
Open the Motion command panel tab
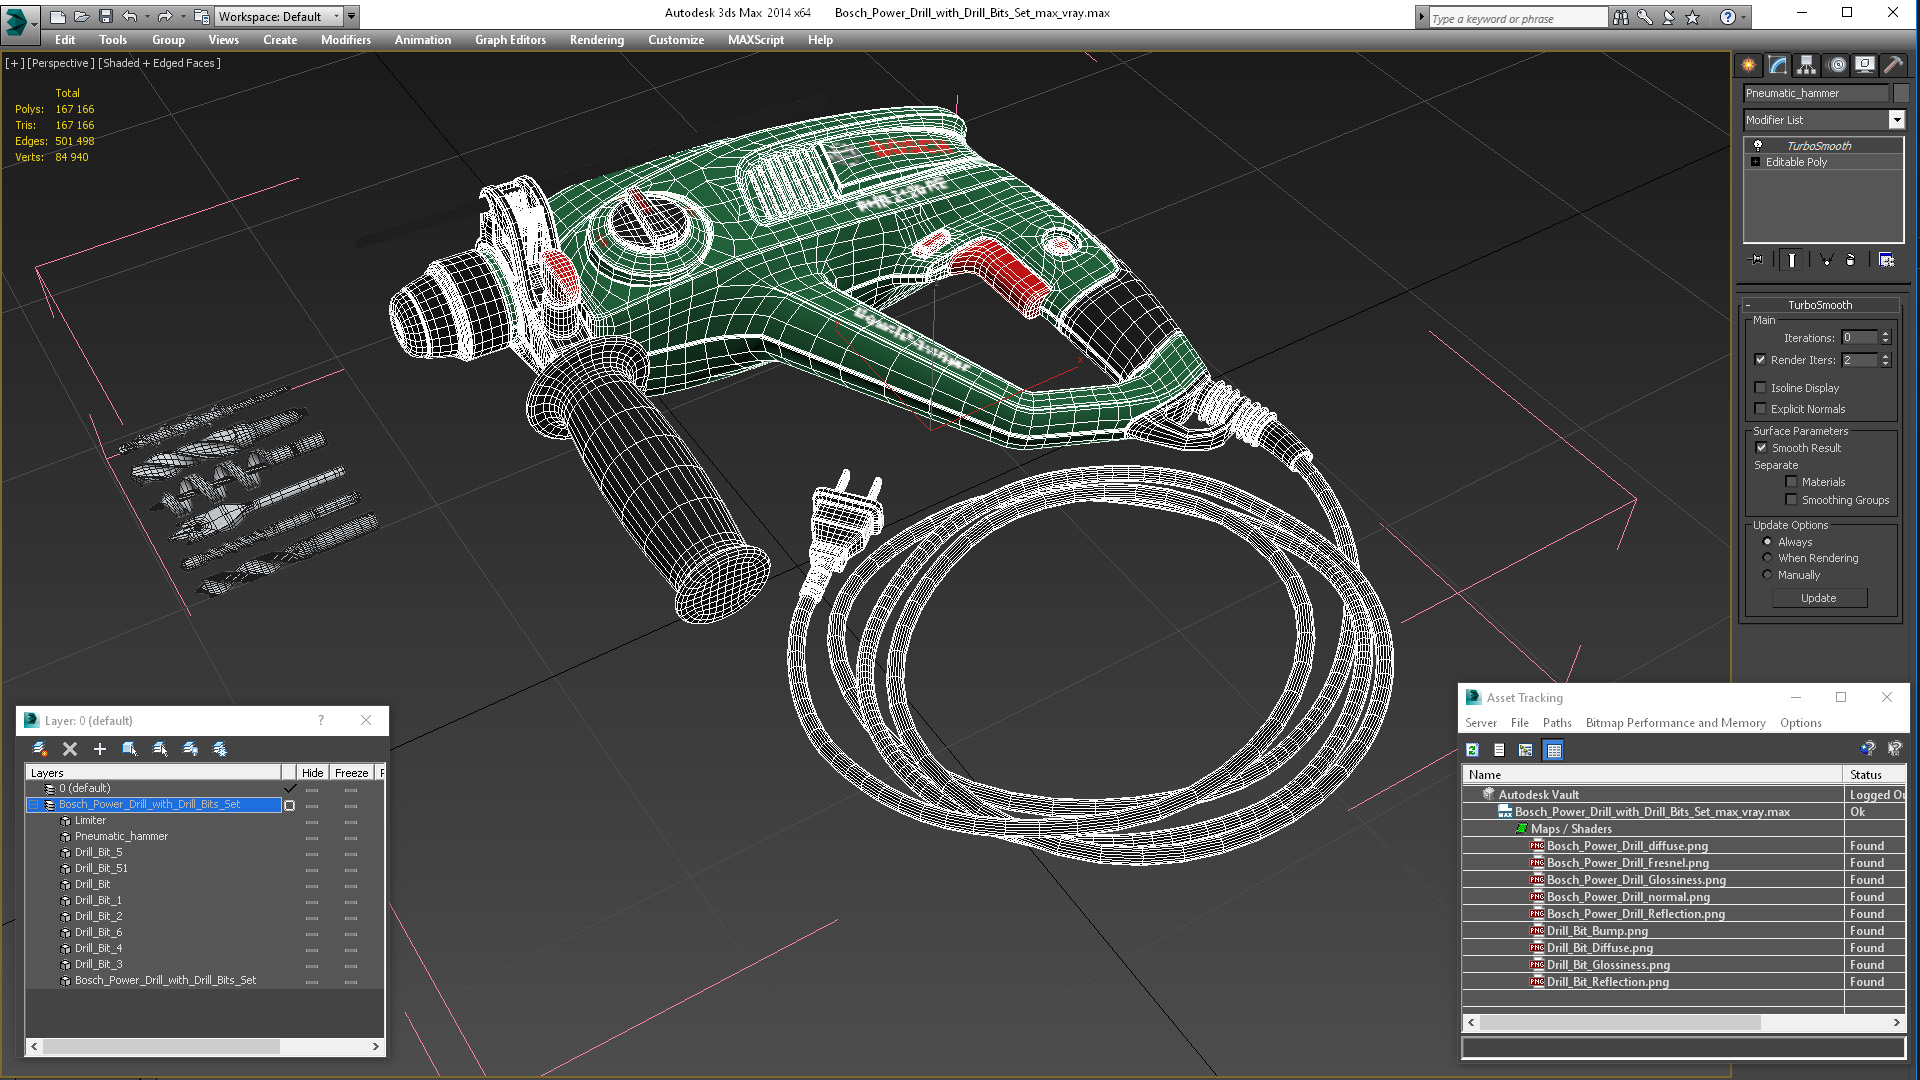(x=1837, y=65)
